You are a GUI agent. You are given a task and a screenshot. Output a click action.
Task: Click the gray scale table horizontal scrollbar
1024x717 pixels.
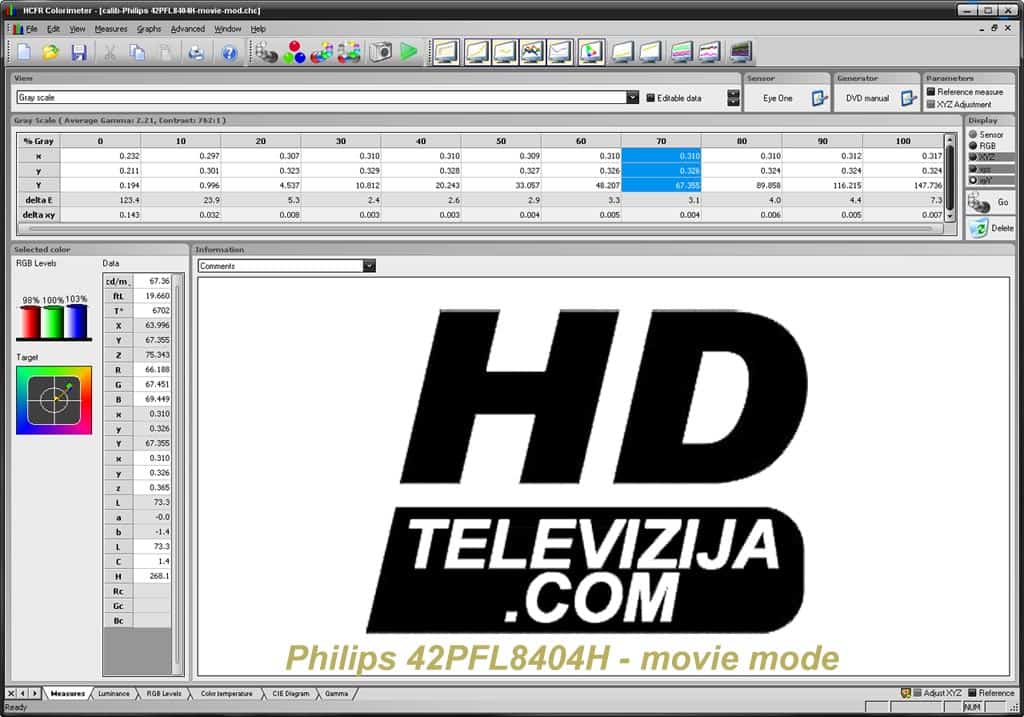click(x=480, y=229)
